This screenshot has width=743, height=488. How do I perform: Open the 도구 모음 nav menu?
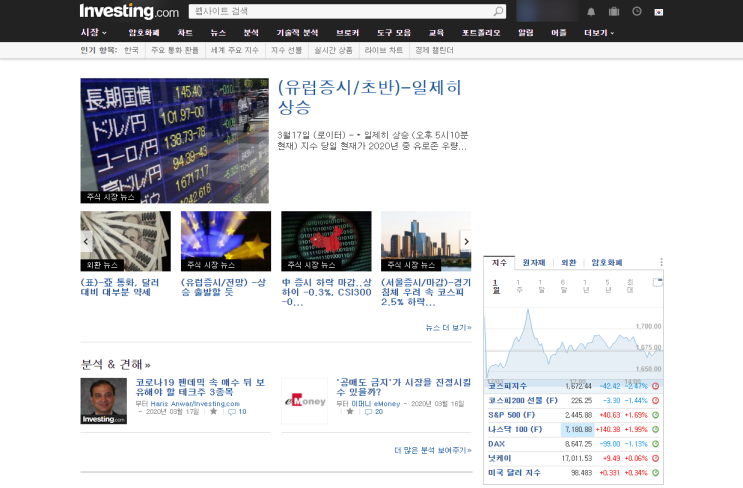(394, 33)
